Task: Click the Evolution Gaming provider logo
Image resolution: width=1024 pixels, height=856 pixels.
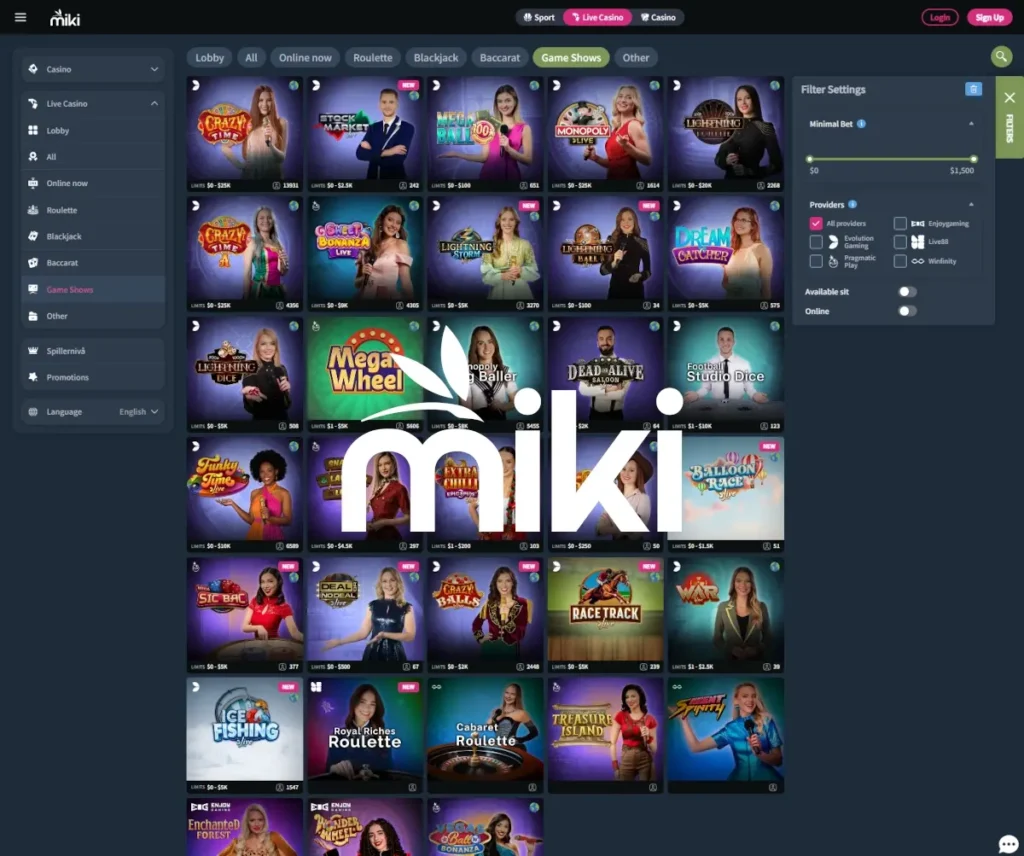Action: tap(833, 242)
